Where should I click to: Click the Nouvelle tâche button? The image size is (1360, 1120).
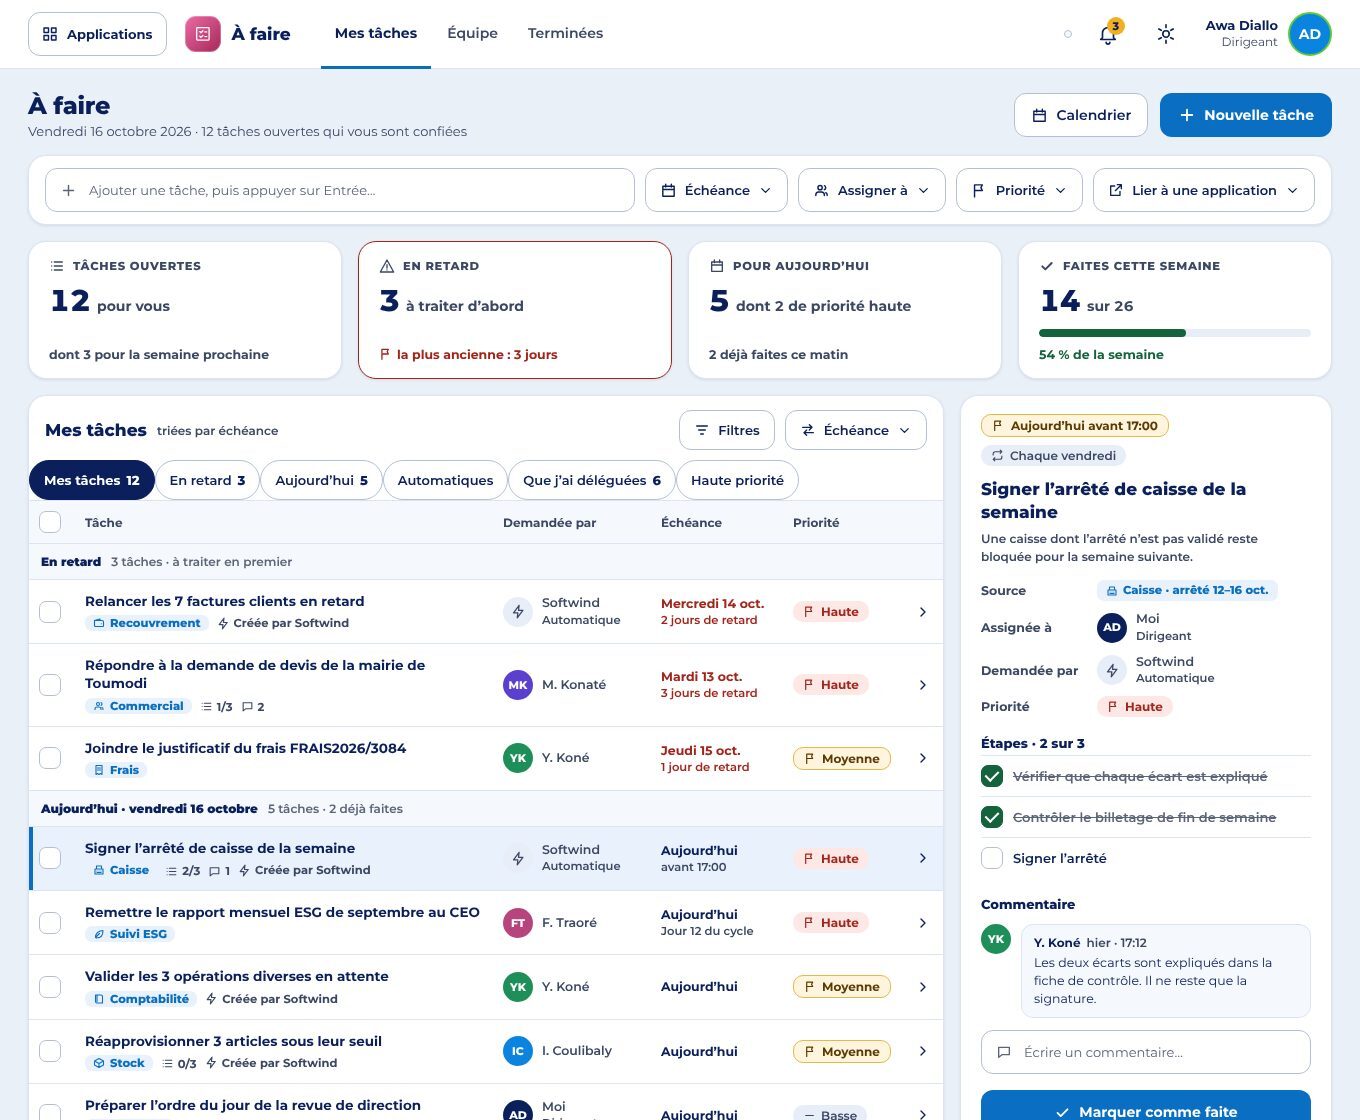point(1246,115)
